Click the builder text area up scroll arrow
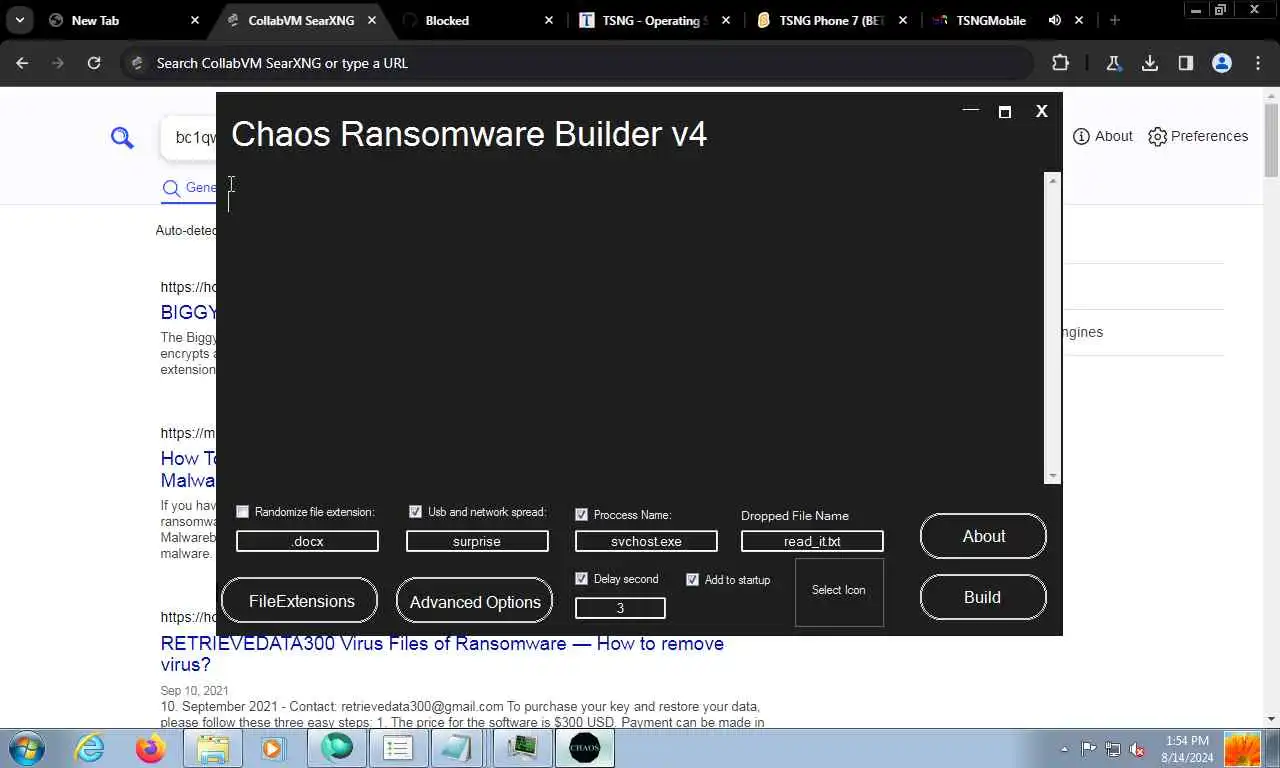The height and width of the screenshot is (768, 1280). 1052,180
